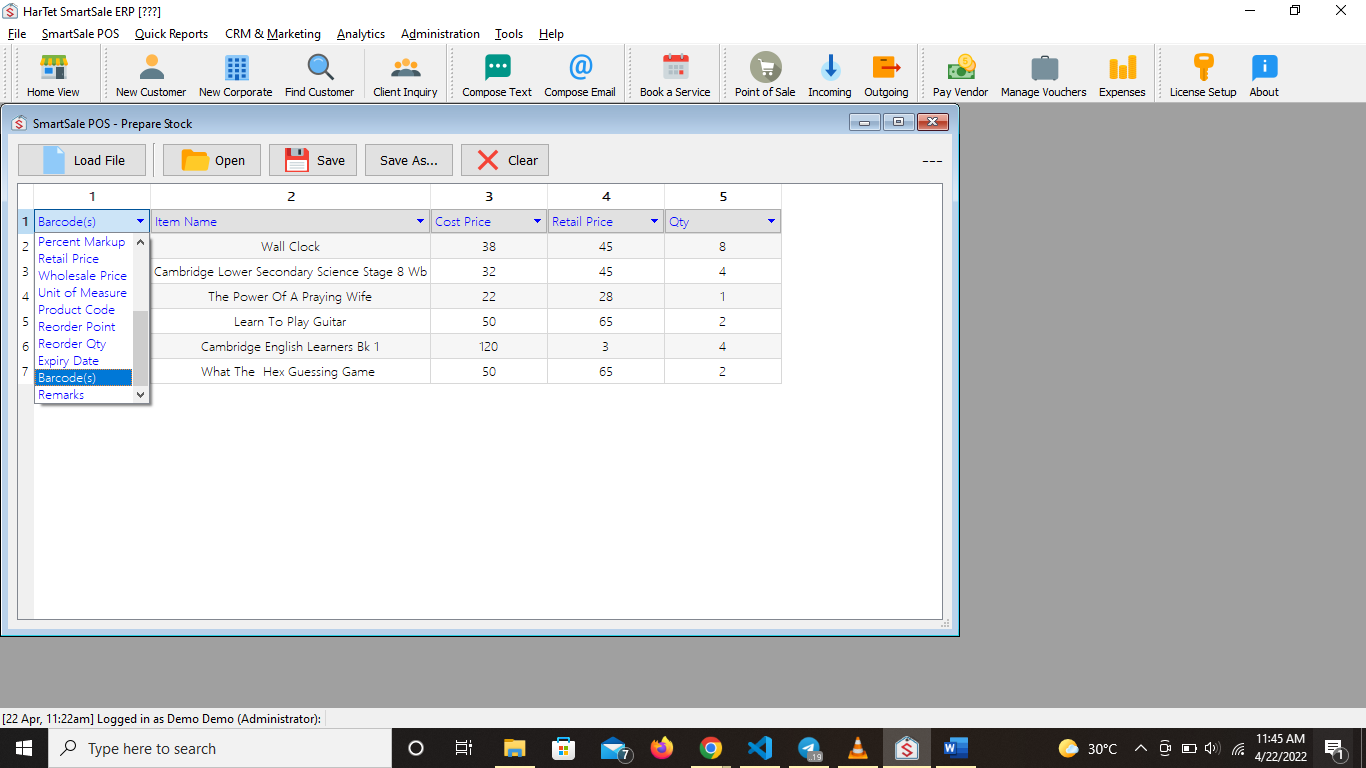Click the Open button
The height and width of the screenshot is (768, 1366).
[x=212, y=160]
